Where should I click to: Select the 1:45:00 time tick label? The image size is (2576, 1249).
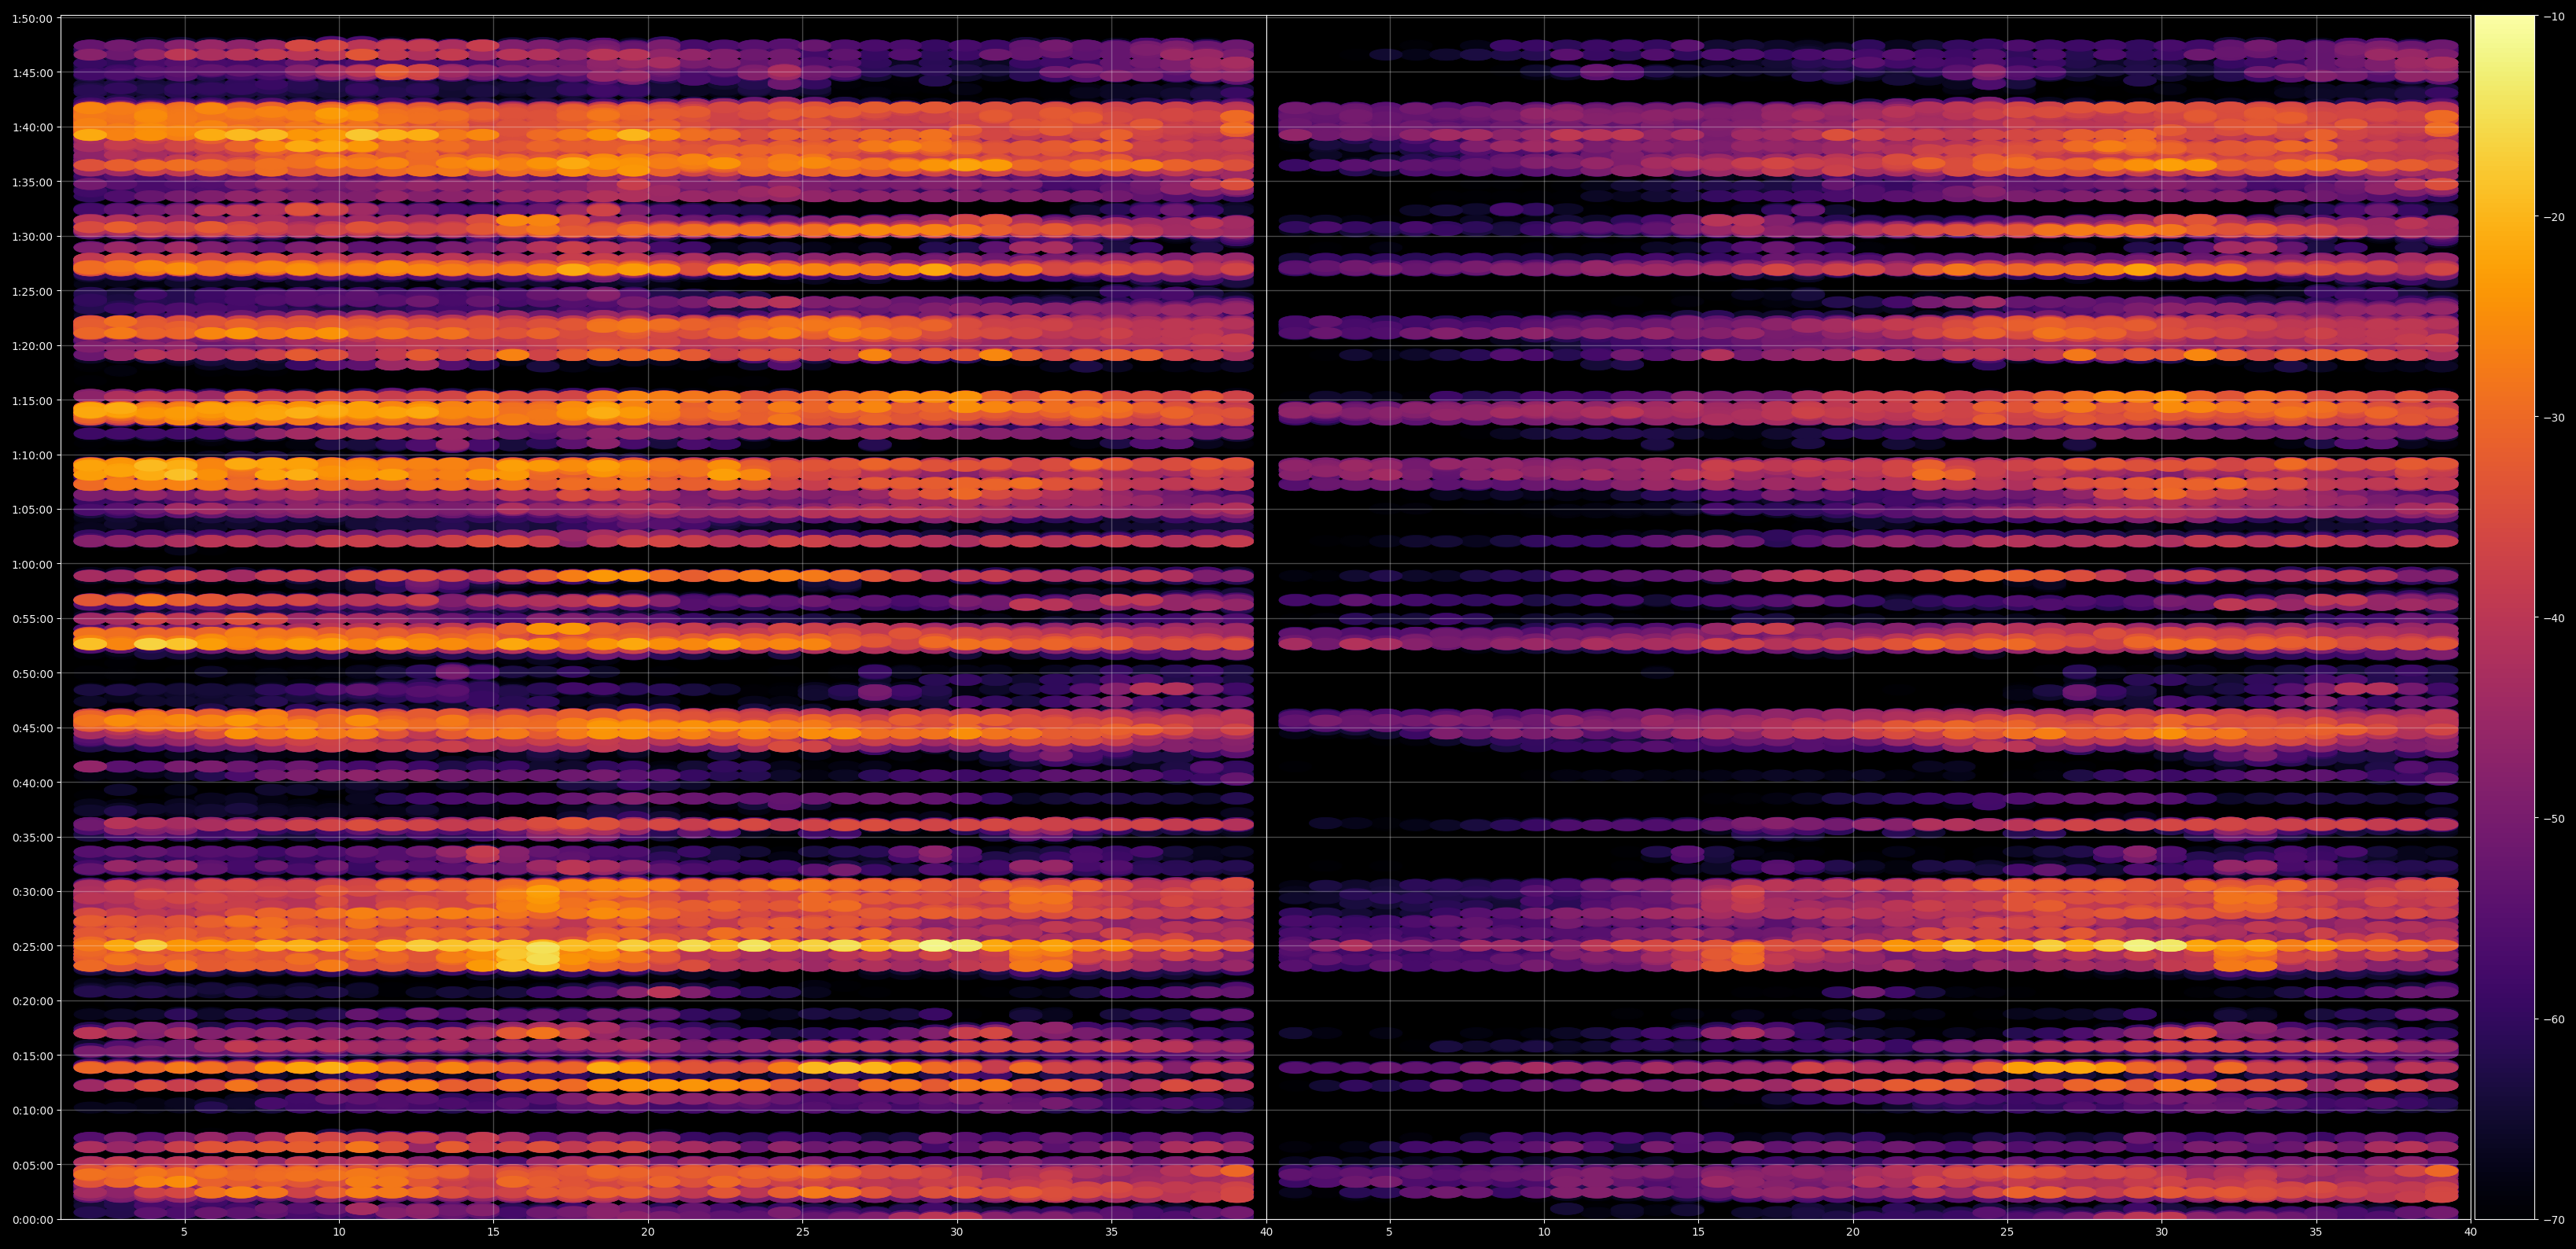click(x=33, y=72)
